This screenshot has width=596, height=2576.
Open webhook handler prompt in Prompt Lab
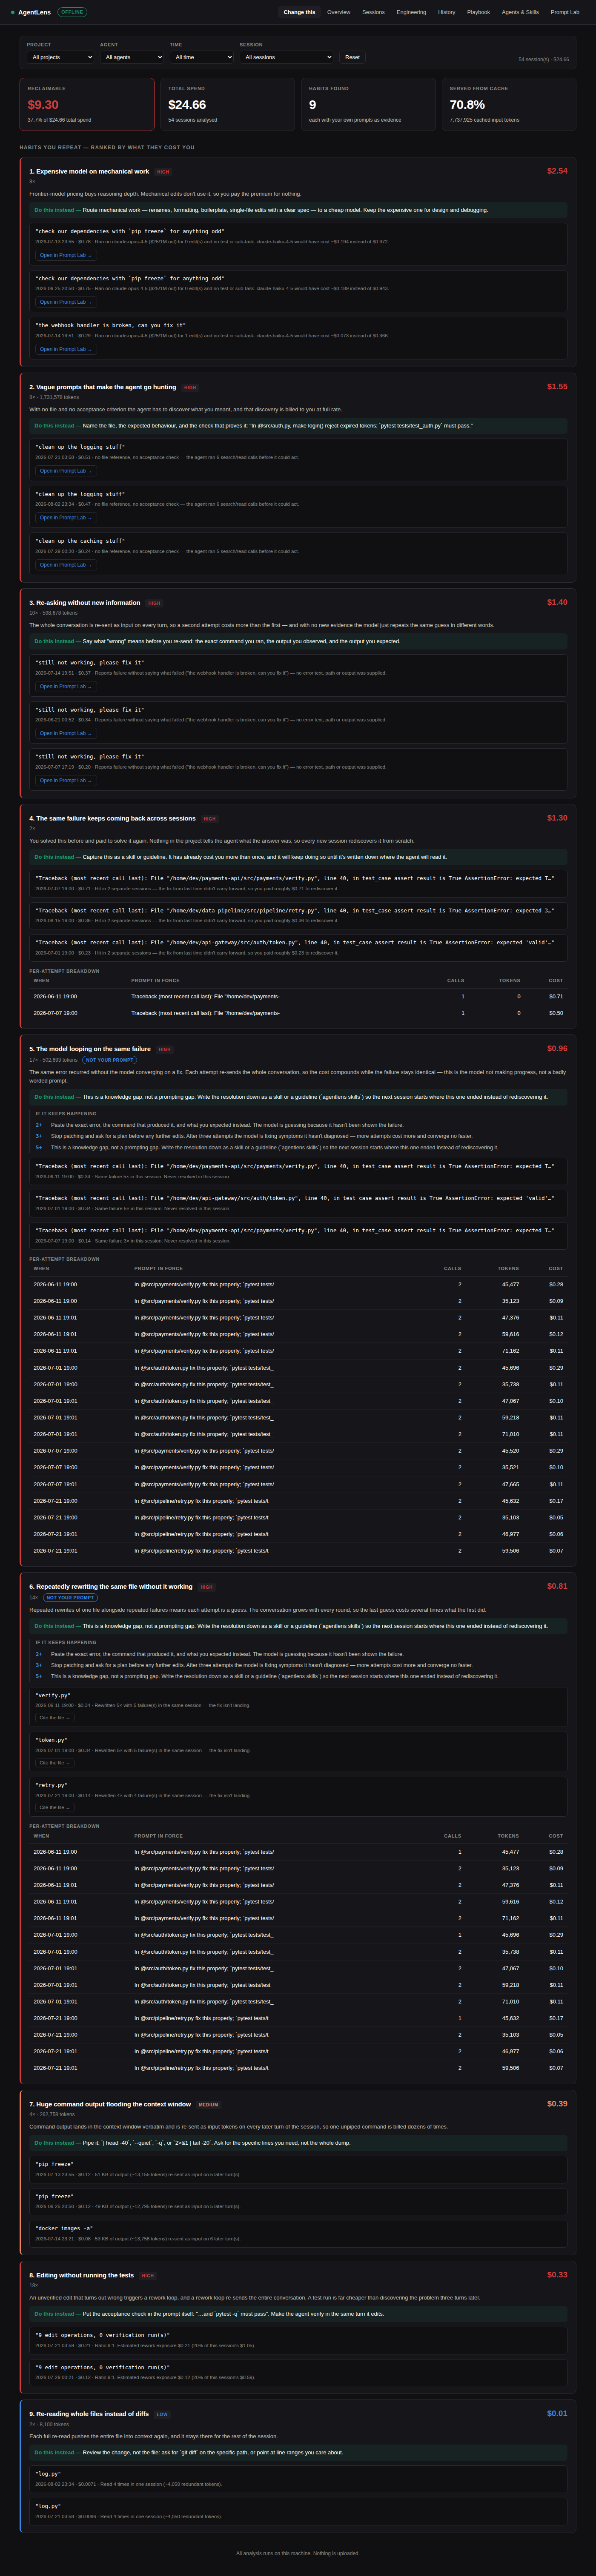pos(66,349)
